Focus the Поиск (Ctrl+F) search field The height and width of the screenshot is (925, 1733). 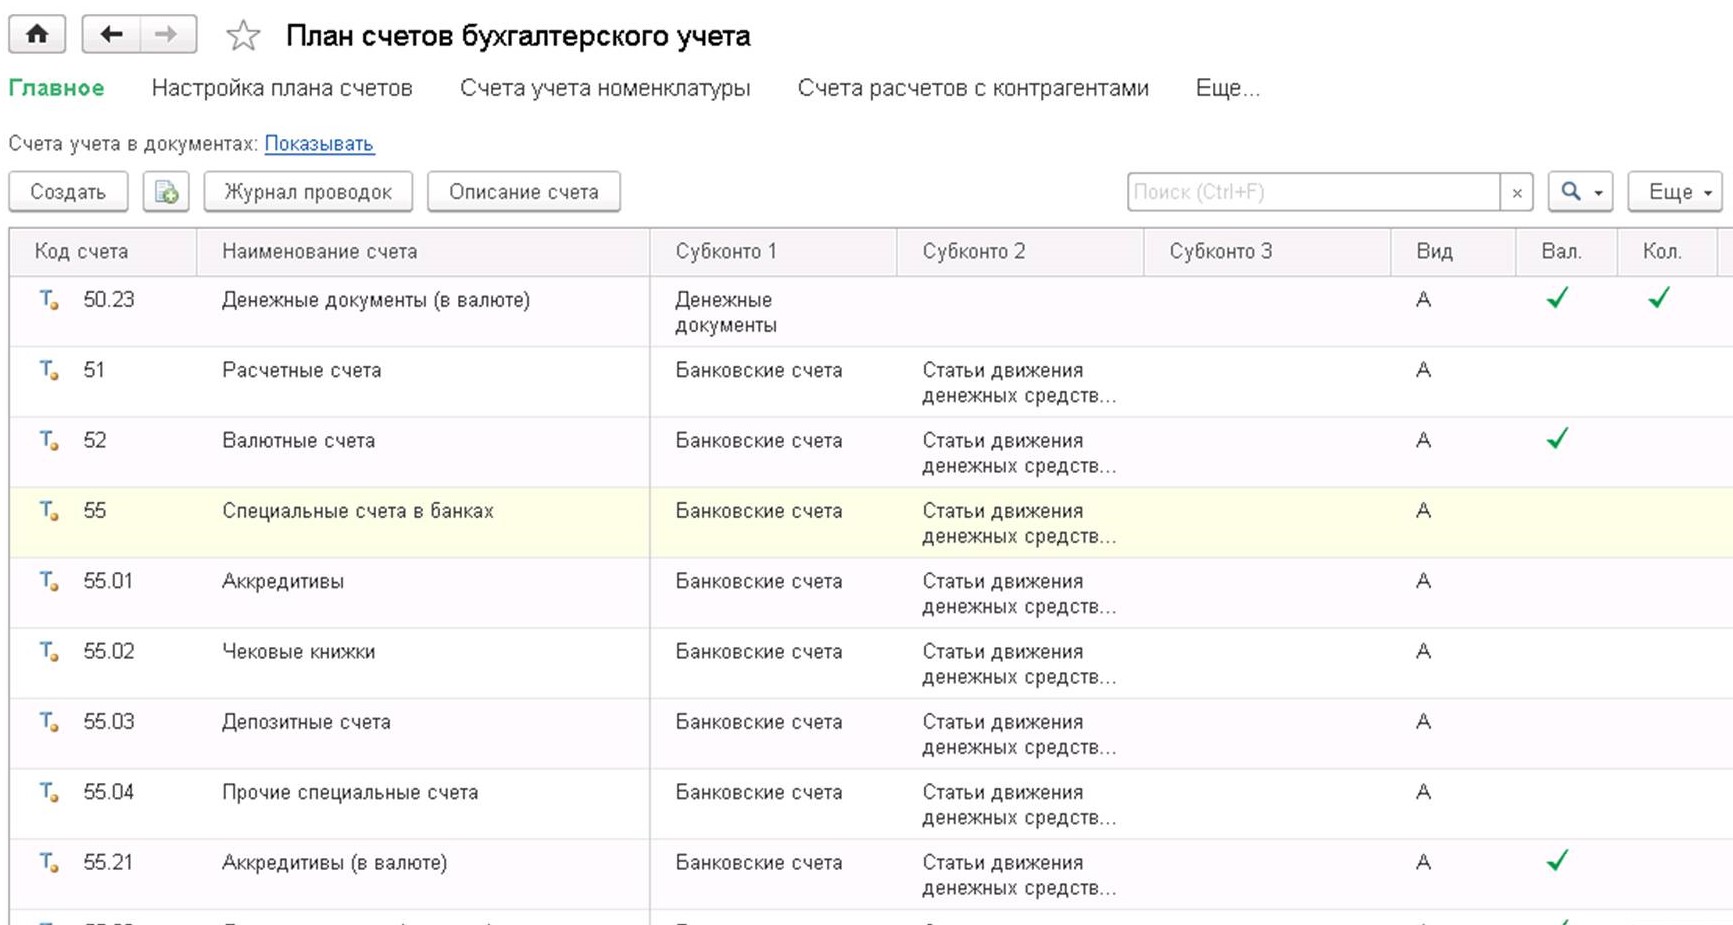[1312, 192]
